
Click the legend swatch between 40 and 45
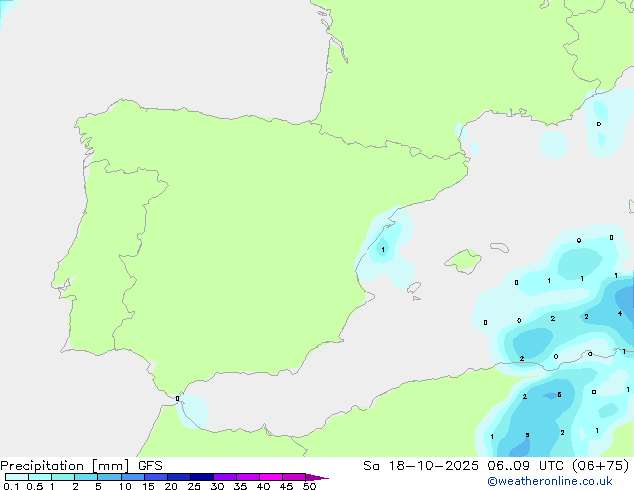coord(271,477)
